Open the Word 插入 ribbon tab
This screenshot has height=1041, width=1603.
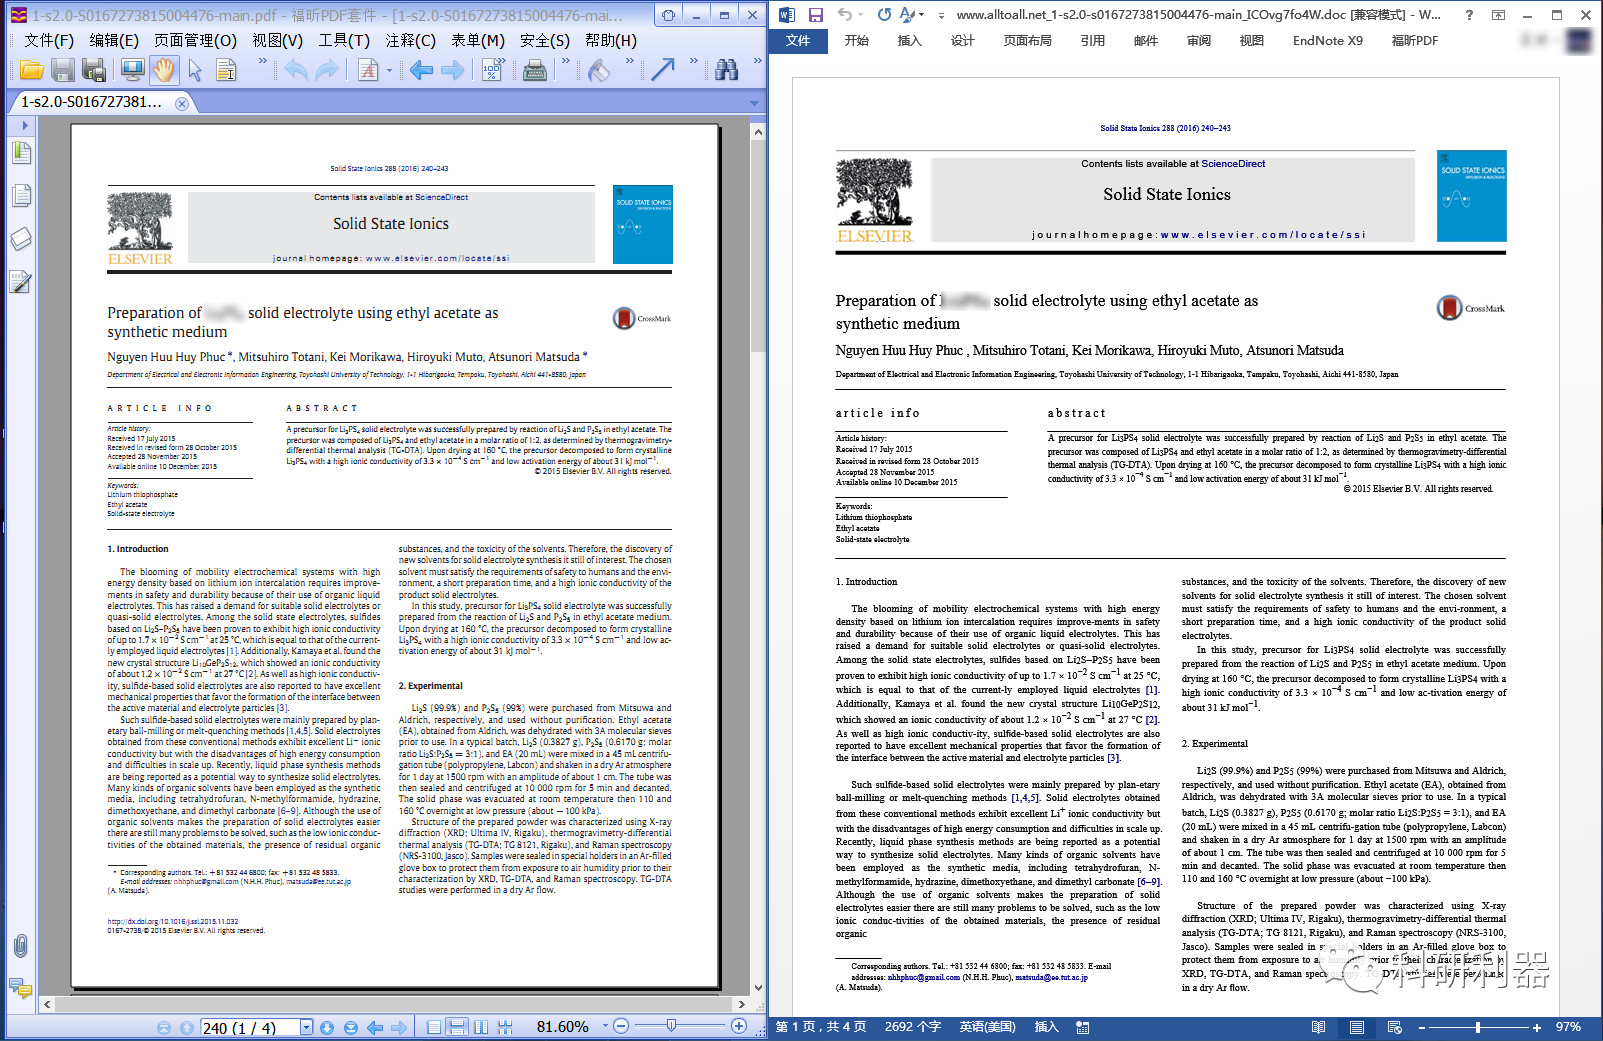click(909, 41)
